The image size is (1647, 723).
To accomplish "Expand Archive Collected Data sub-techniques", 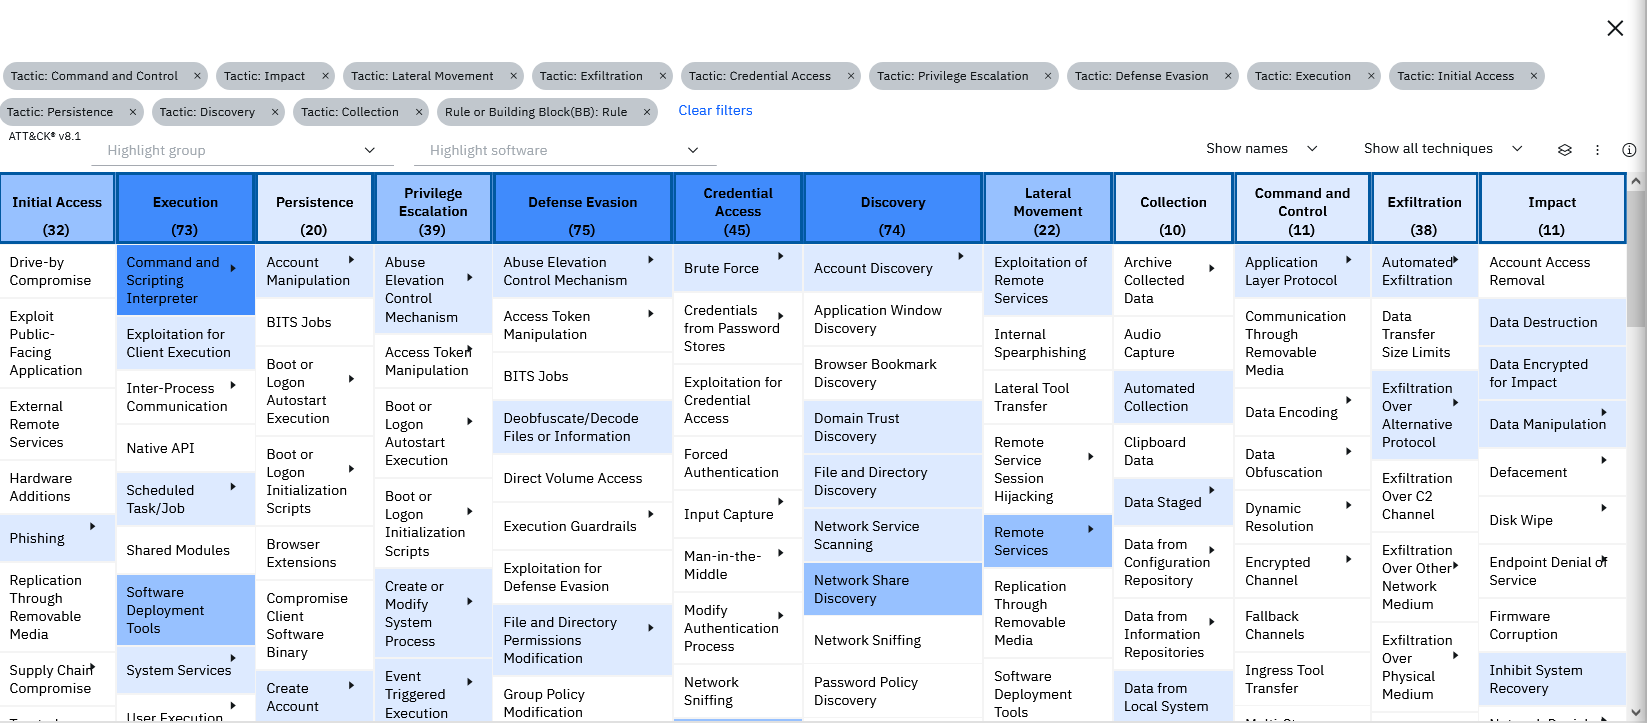I will coord(1212,268).
